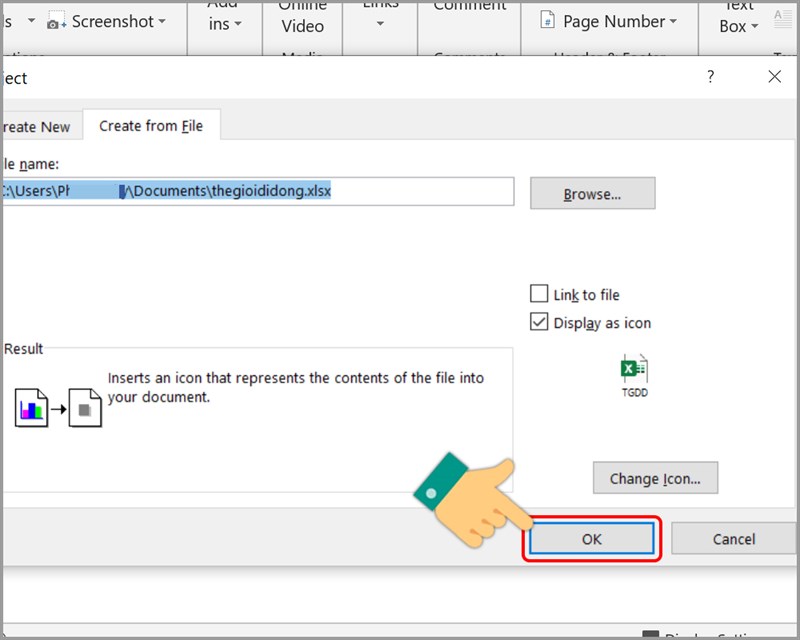Open the Page Number dropdown

click(x=673, y=21)
